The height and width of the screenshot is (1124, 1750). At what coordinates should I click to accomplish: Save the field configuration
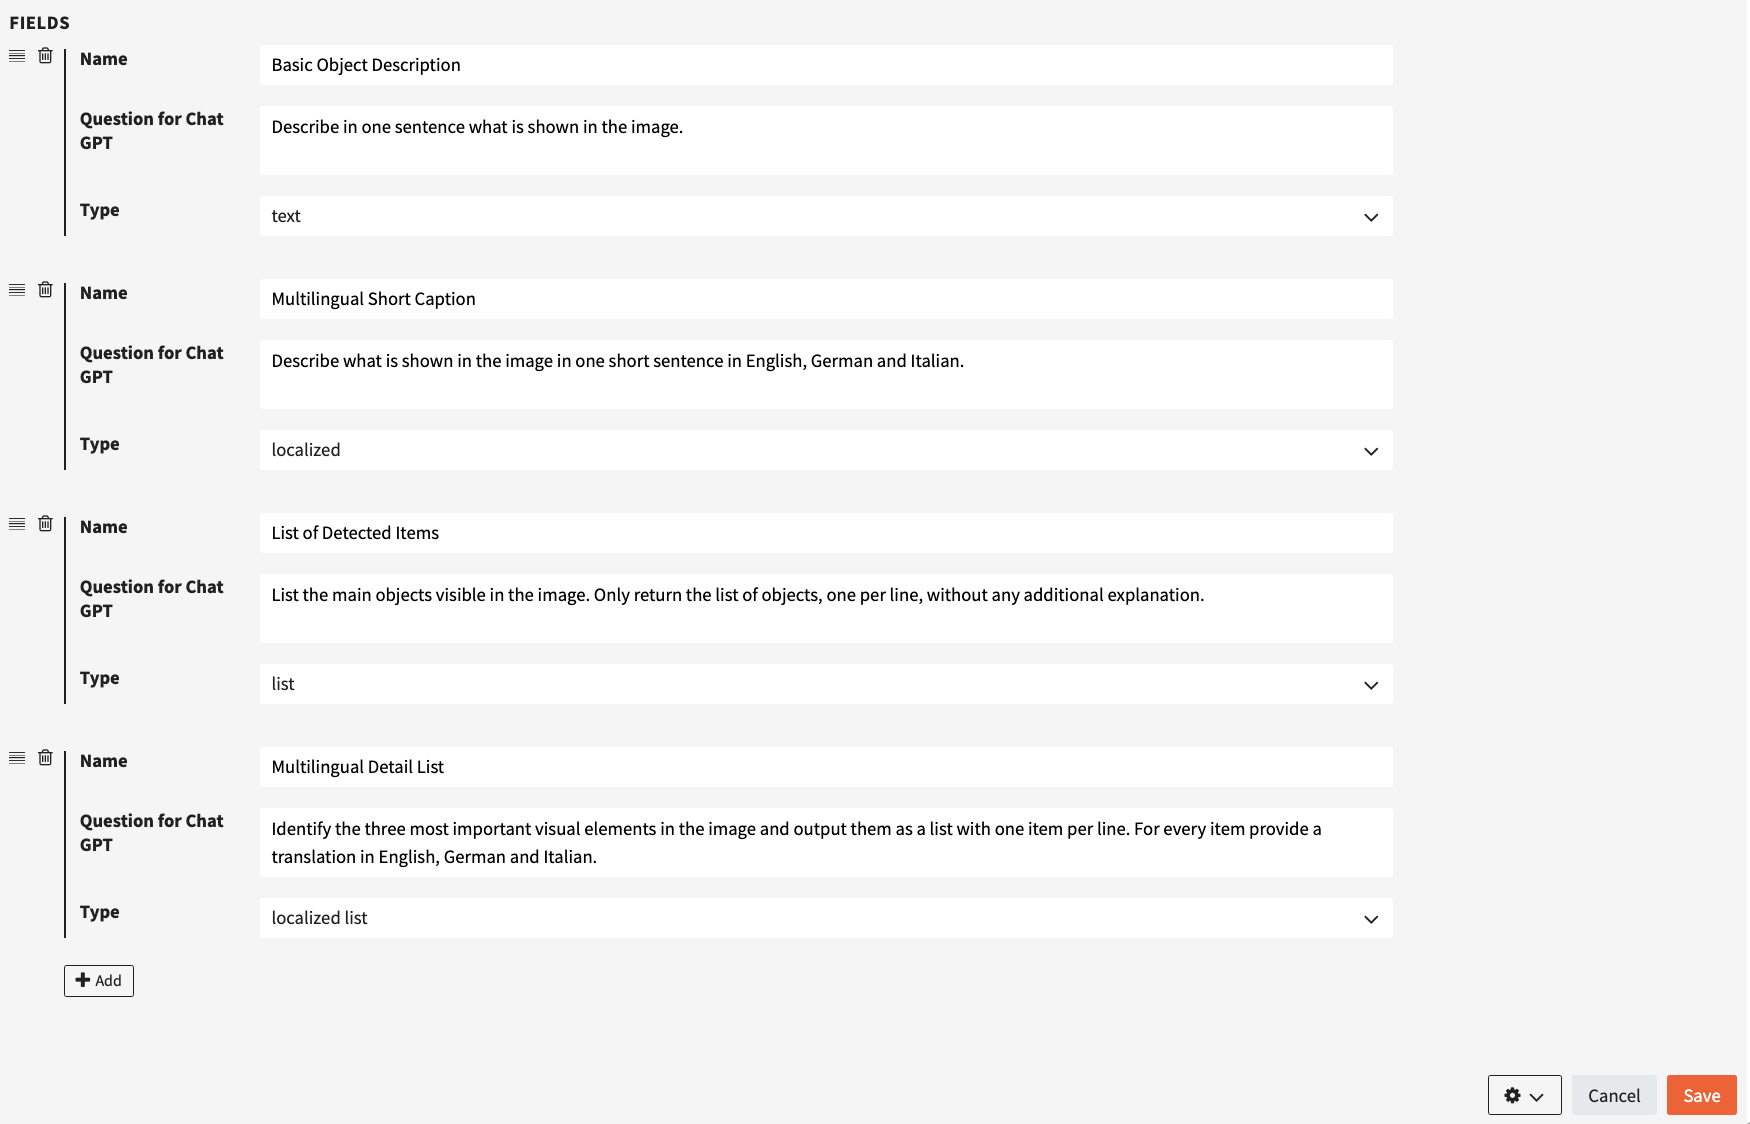1701,1095
